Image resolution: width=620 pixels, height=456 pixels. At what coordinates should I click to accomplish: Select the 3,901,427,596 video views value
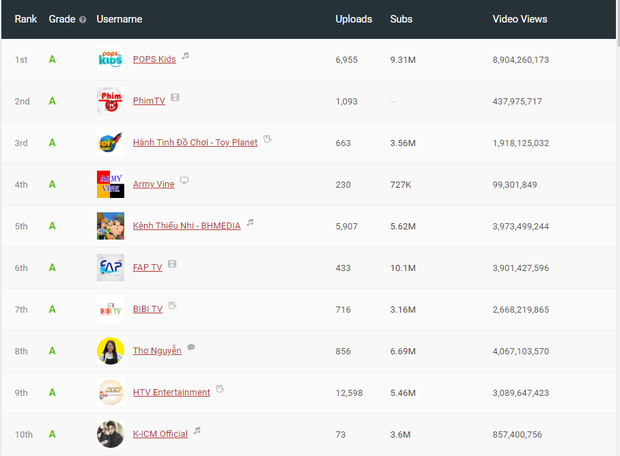(521, 268)
